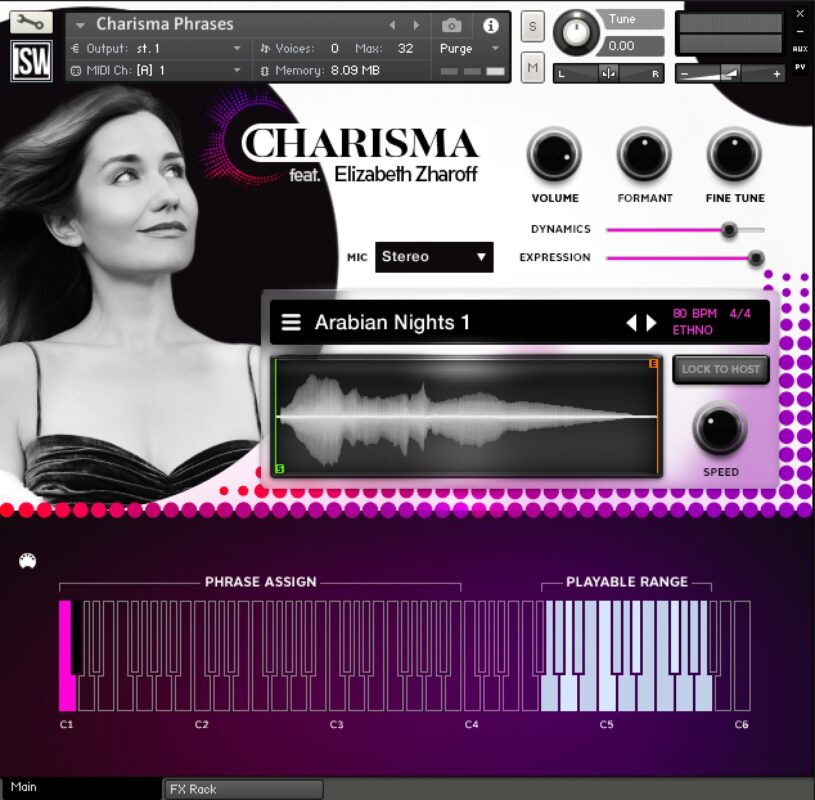Go to the previous phrase arrow

[631, 322]
